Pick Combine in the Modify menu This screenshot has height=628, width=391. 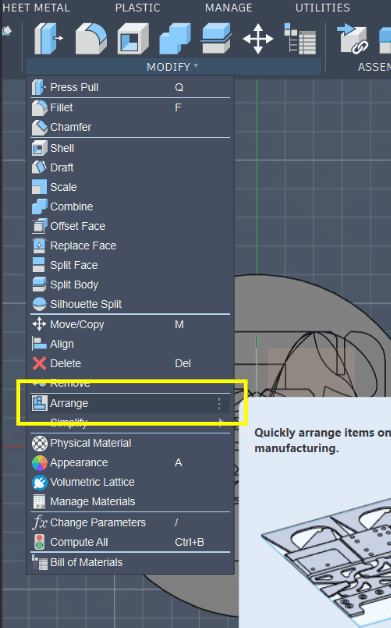[130, 207]
